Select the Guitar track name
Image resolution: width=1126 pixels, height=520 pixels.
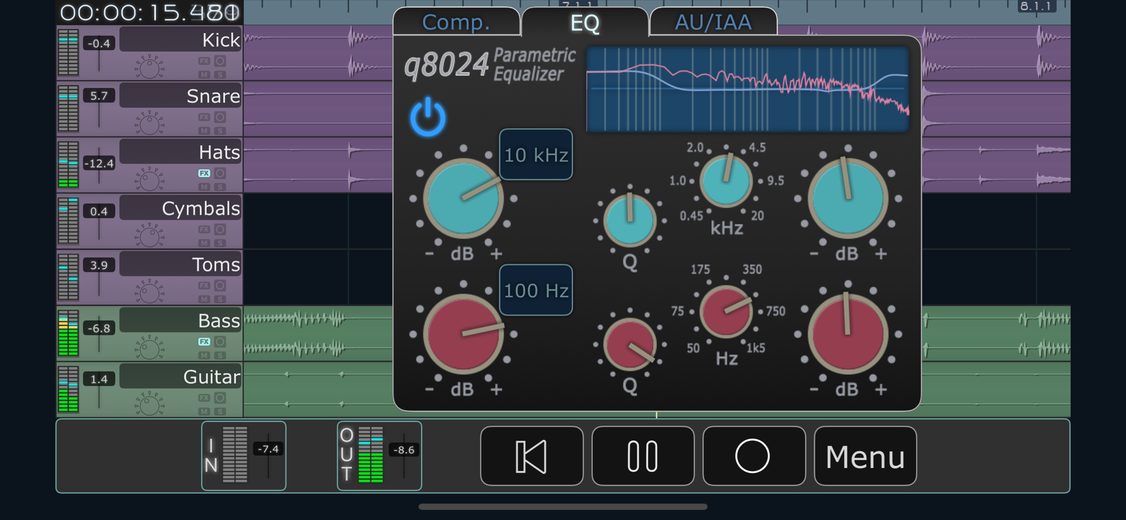(181, 376)
